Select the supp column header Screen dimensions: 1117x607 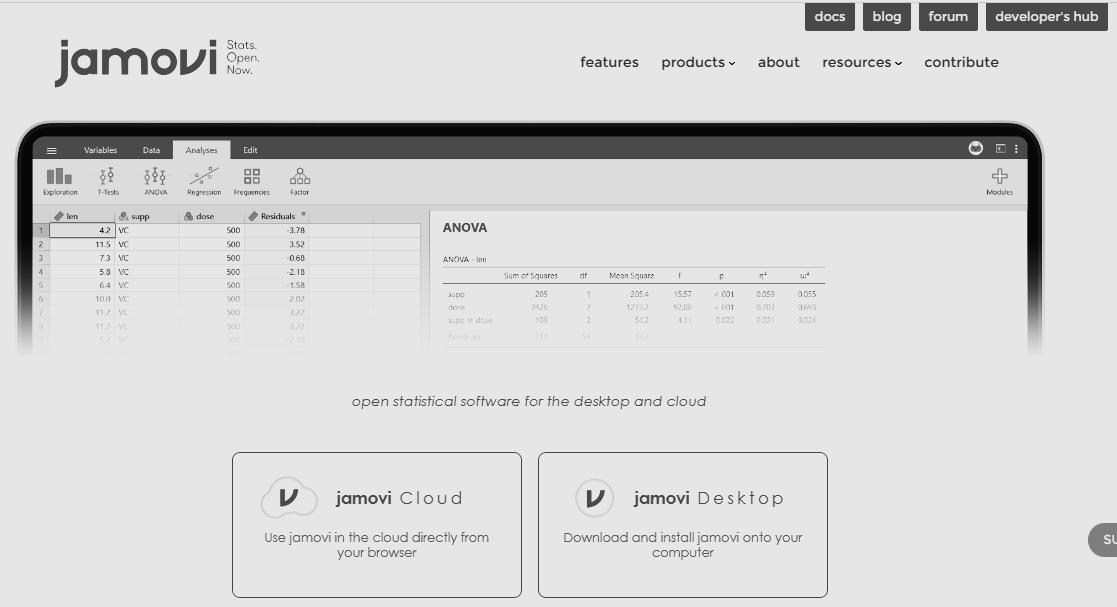pyautogui.click(x=147, y=216)
